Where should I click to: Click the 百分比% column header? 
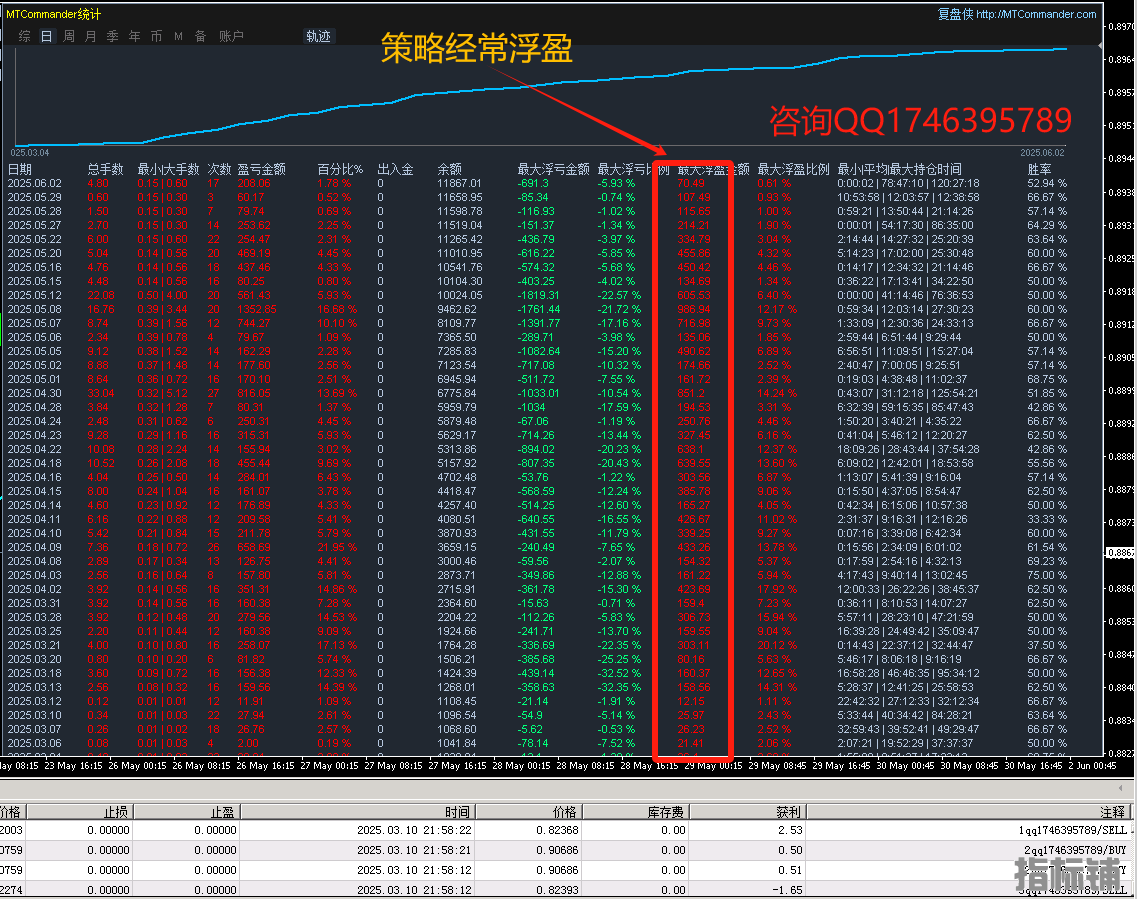pos(340,169)
